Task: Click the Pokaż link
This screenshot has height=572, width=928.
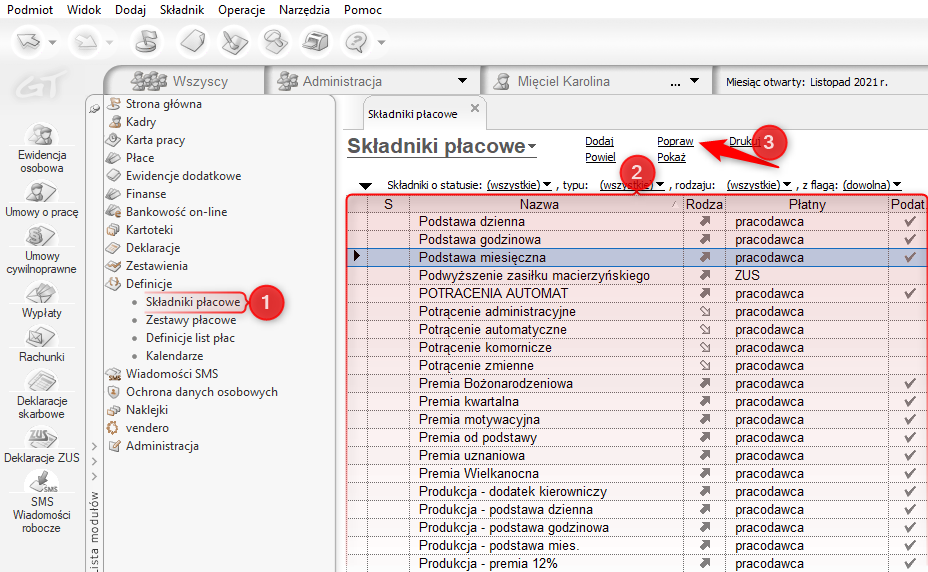Action: [x=671, y=158]
